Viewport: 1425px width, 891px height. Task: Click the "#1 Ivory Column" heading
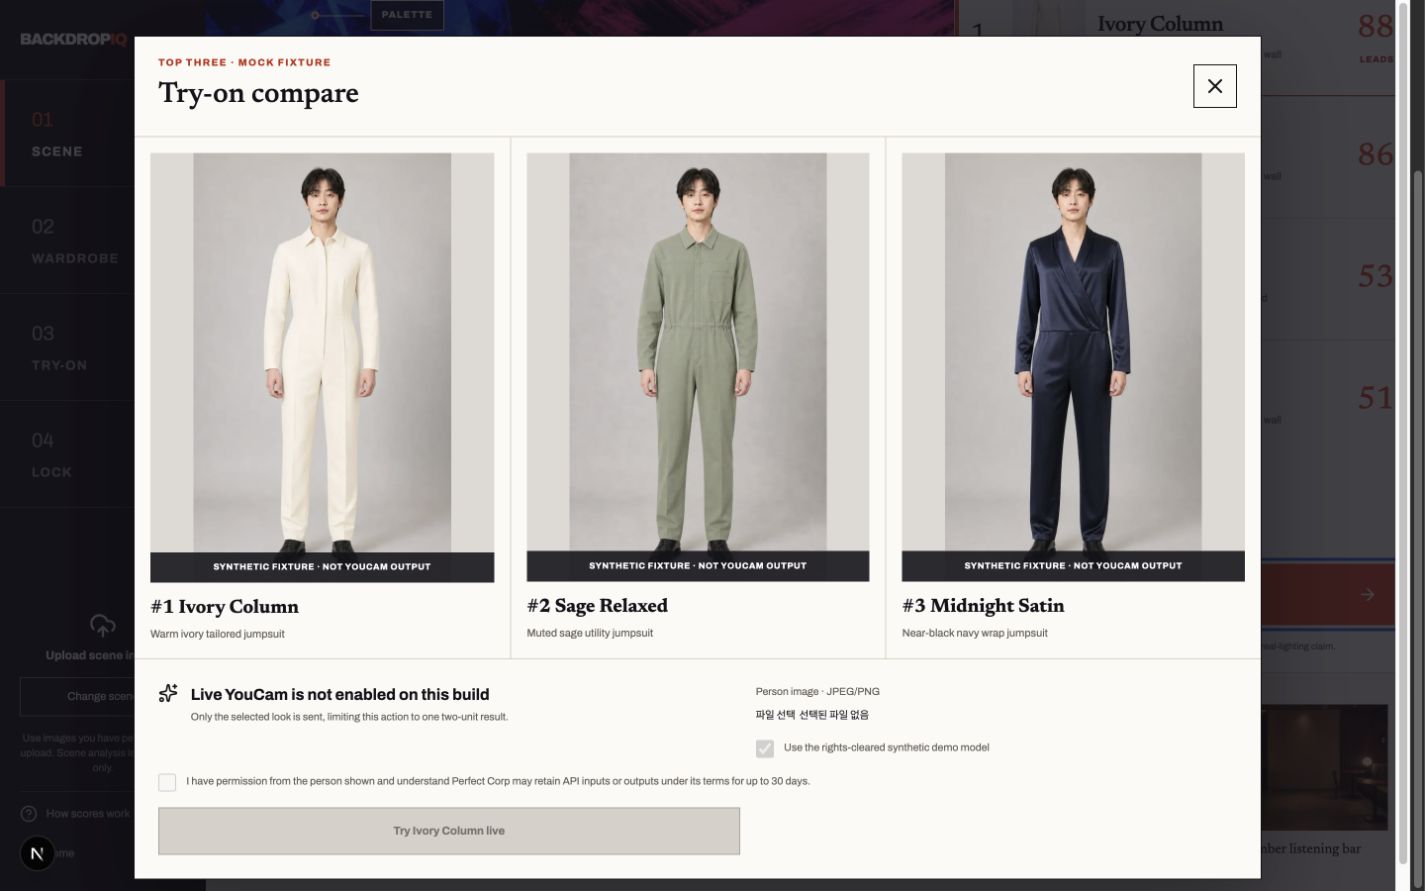pyautogui.click(x=224, y=607)
